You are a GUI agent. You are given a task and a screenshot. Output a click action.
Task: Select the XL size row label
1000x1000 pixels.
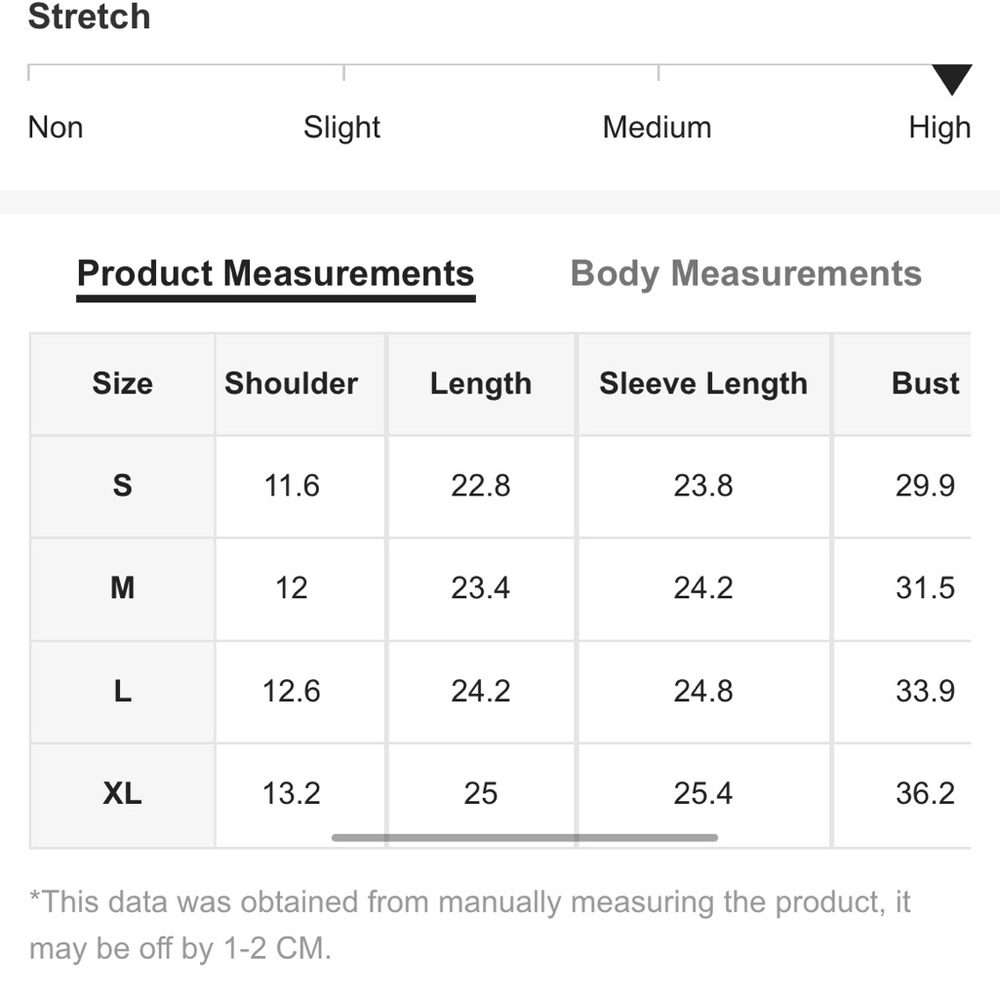point(122,794)
